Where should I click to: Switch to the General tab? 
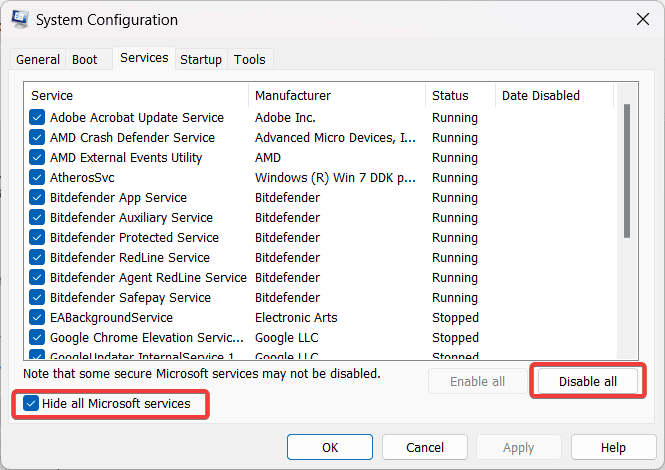tap(38, 59)
